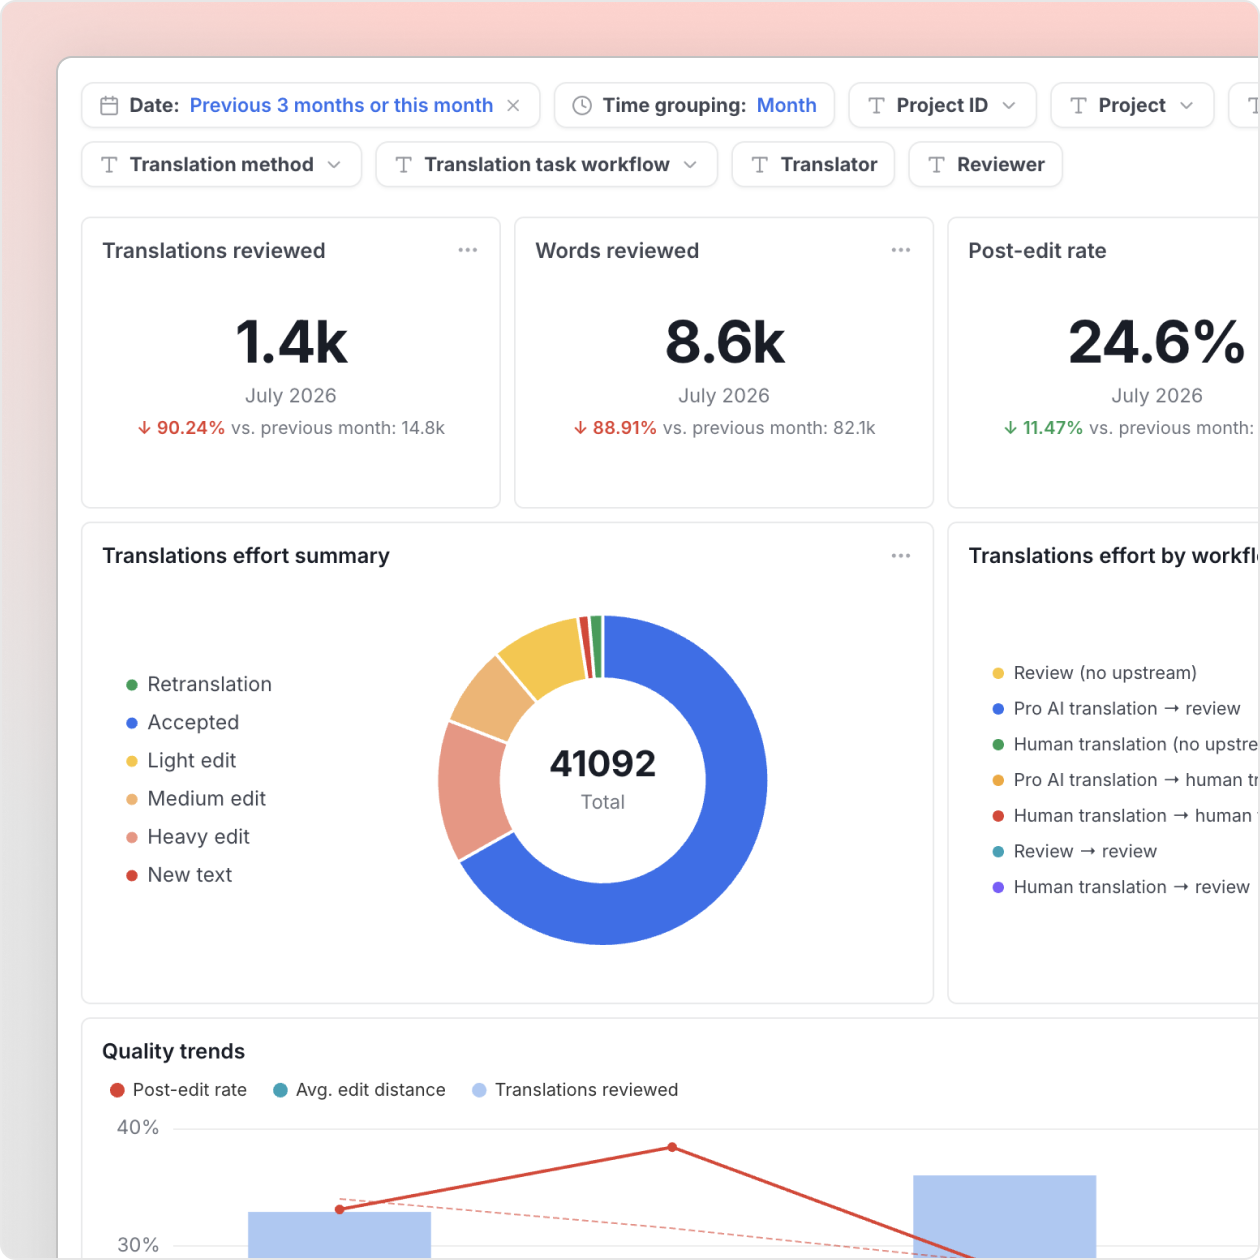1260x1260 pixels.
Task: Click 'Pro AI translation → review' legend entry
Action: click(1116, 709)
